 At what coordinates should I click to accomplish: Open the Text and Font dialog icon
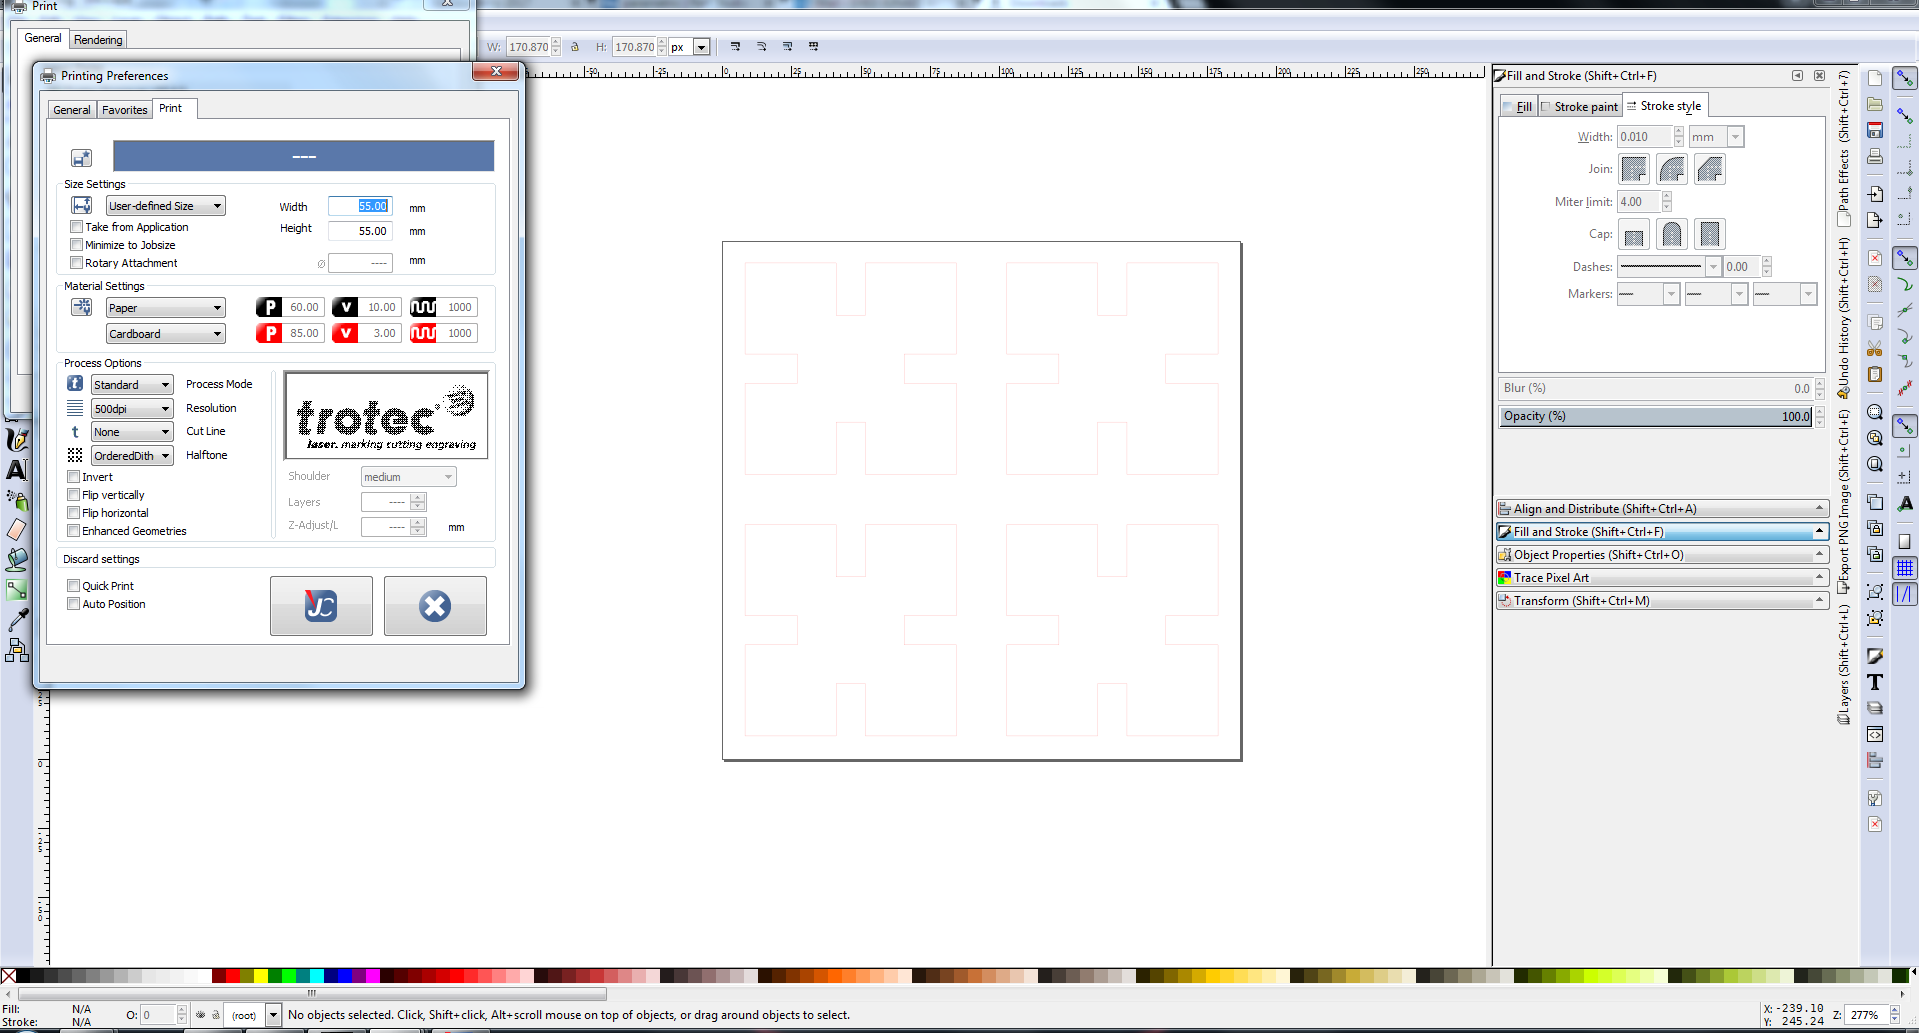pos(1875,682)
